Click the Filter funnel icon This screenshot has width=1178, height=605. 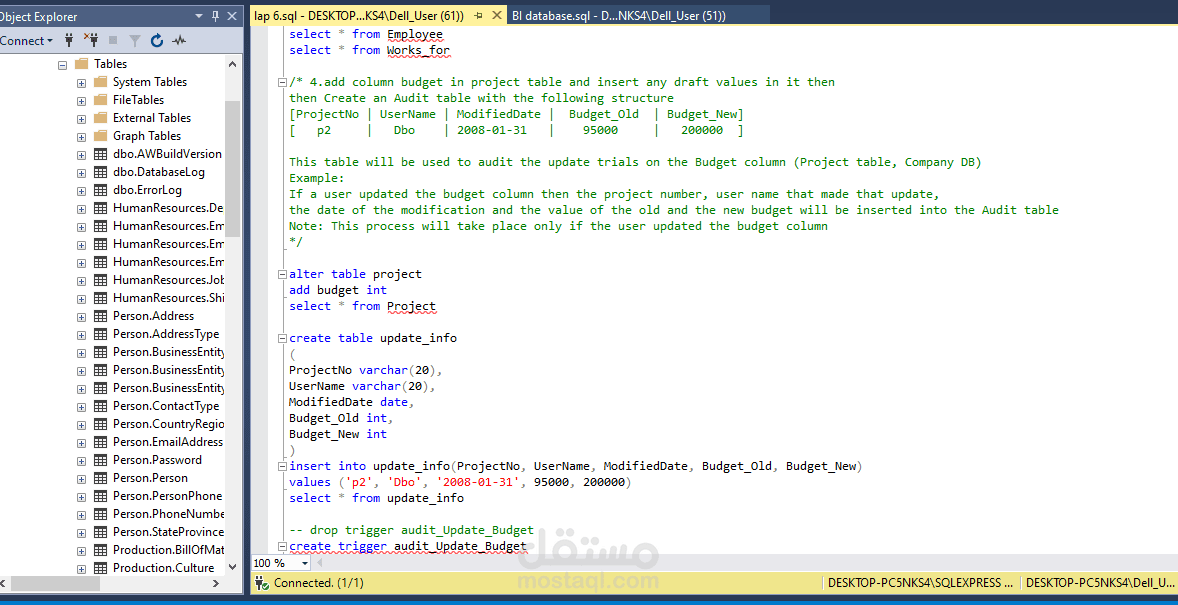coord(134,41)
